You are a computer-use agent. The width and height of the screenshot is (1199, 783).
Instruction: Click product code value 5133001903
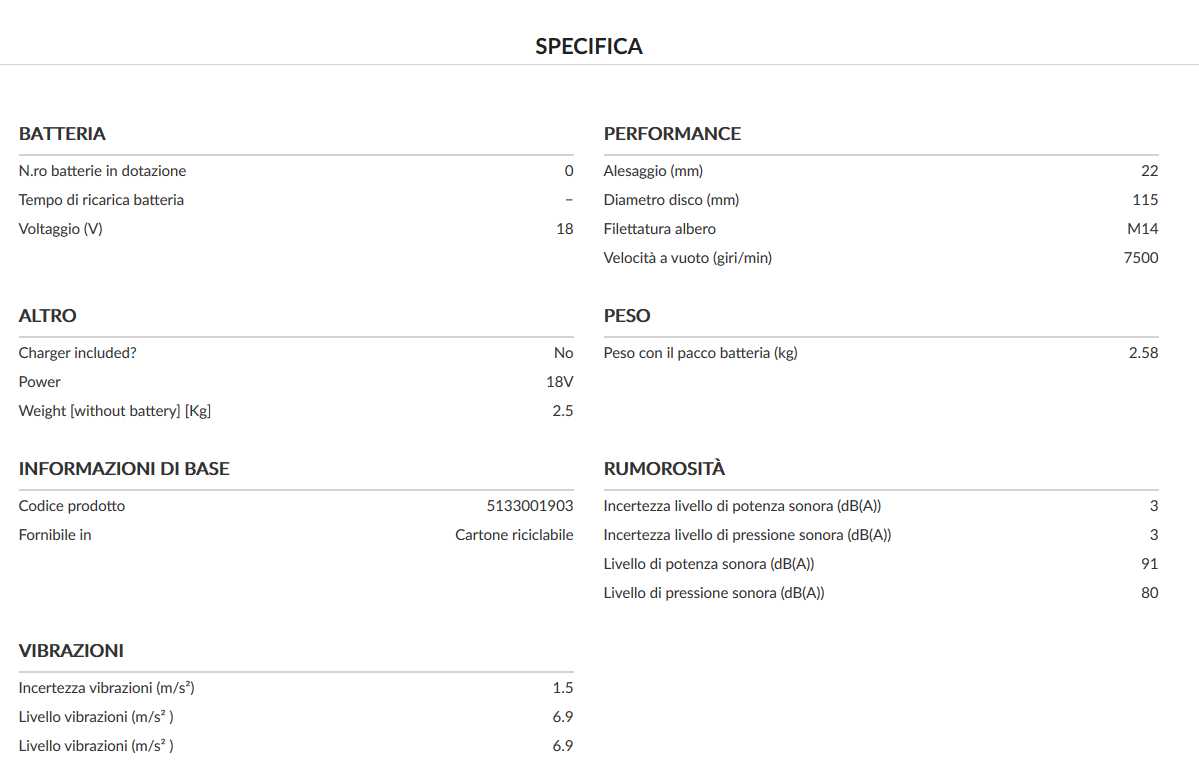pyautogui.click(x=530, y=506)
